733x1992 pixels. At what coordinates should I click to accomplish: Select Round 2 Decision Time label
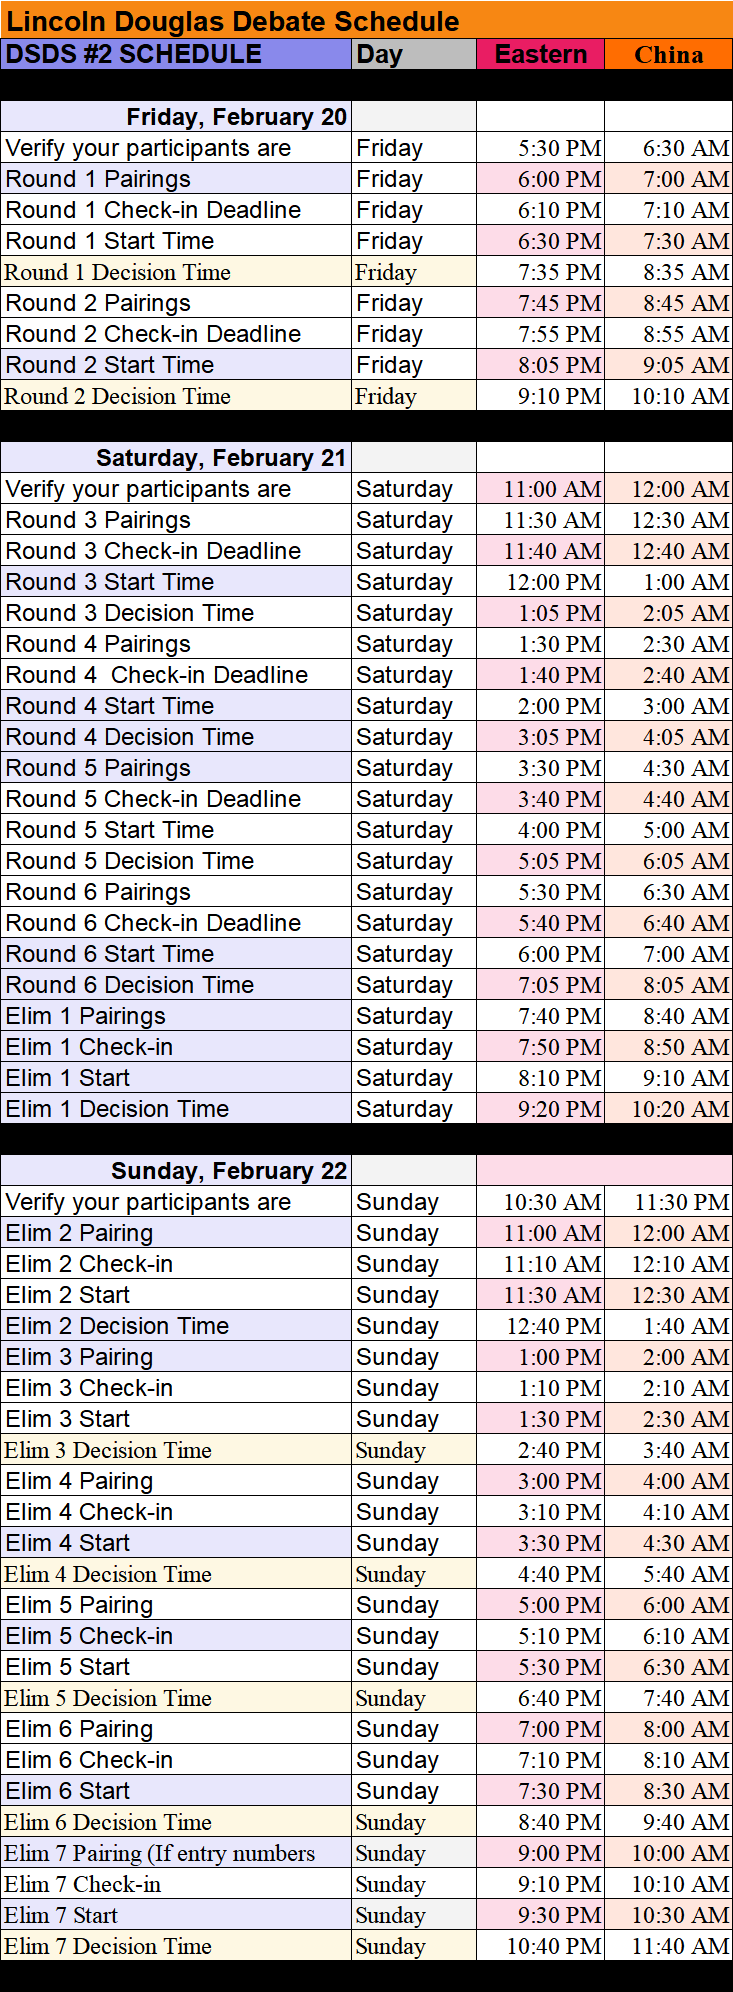tap(117, 396)
